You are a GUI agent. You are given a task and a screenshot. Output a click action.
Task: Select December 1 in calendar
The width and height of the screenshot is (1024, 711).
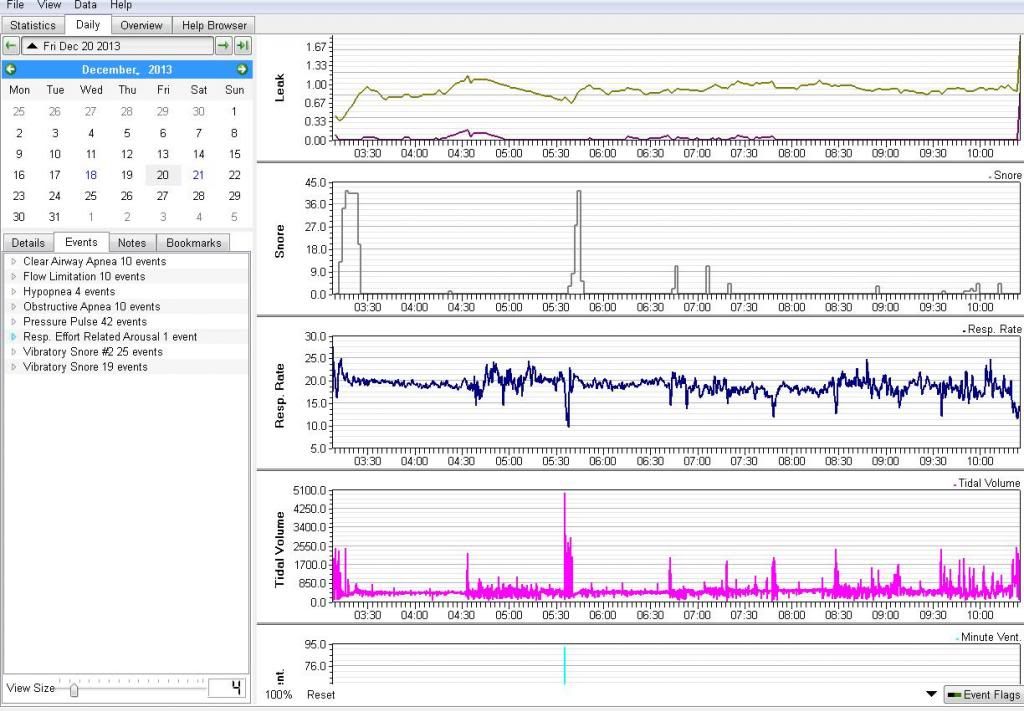point(234,112)
